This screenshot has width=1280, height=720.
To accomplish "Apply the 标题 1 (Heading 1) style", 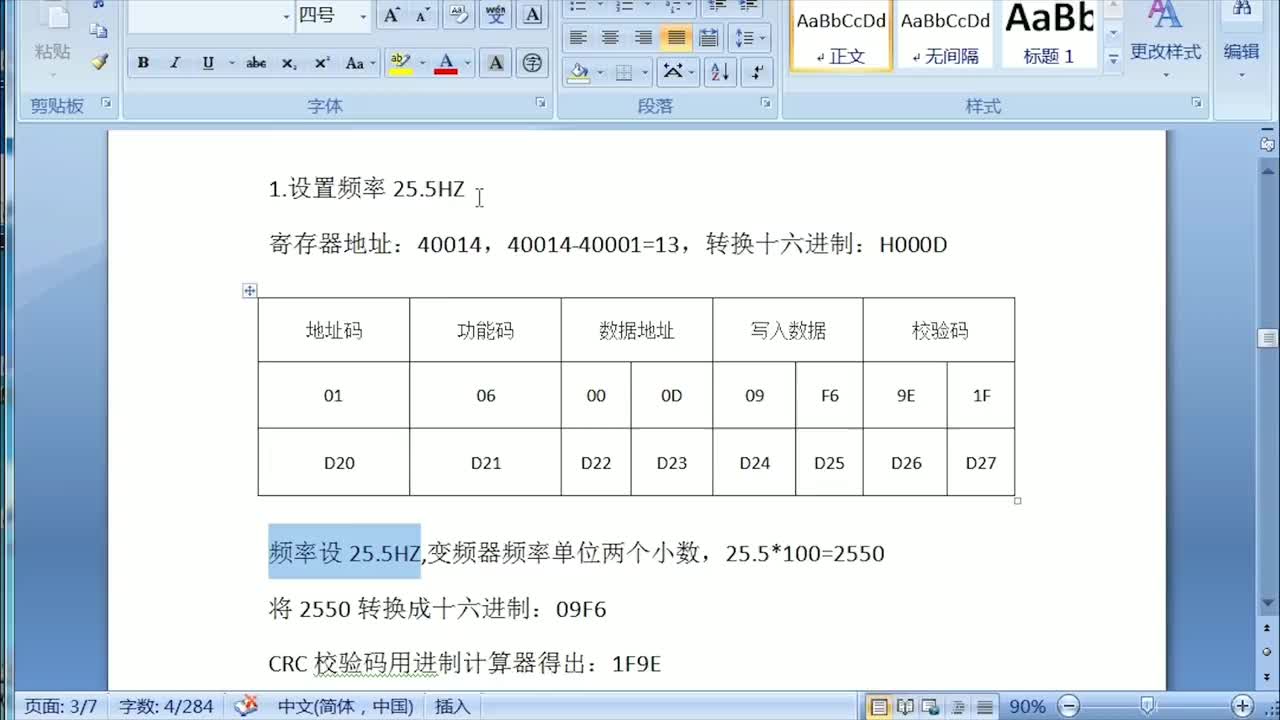I will click(x=1049, y=36).
